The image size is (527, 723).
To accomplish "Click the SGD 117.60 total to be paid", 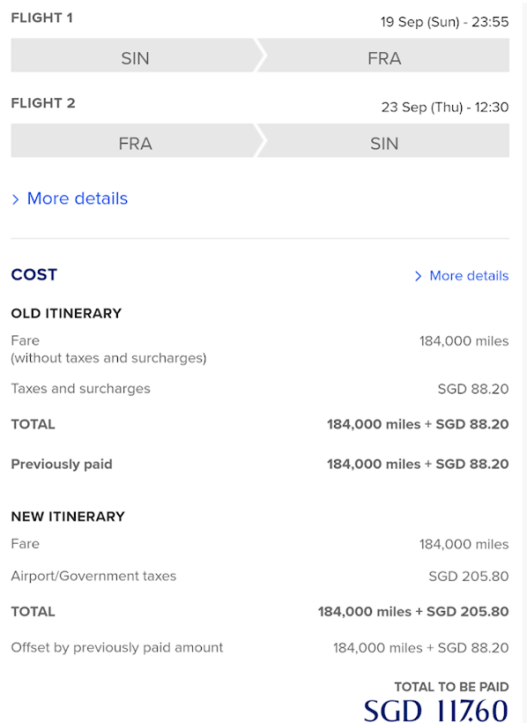I will coord(436,710).
